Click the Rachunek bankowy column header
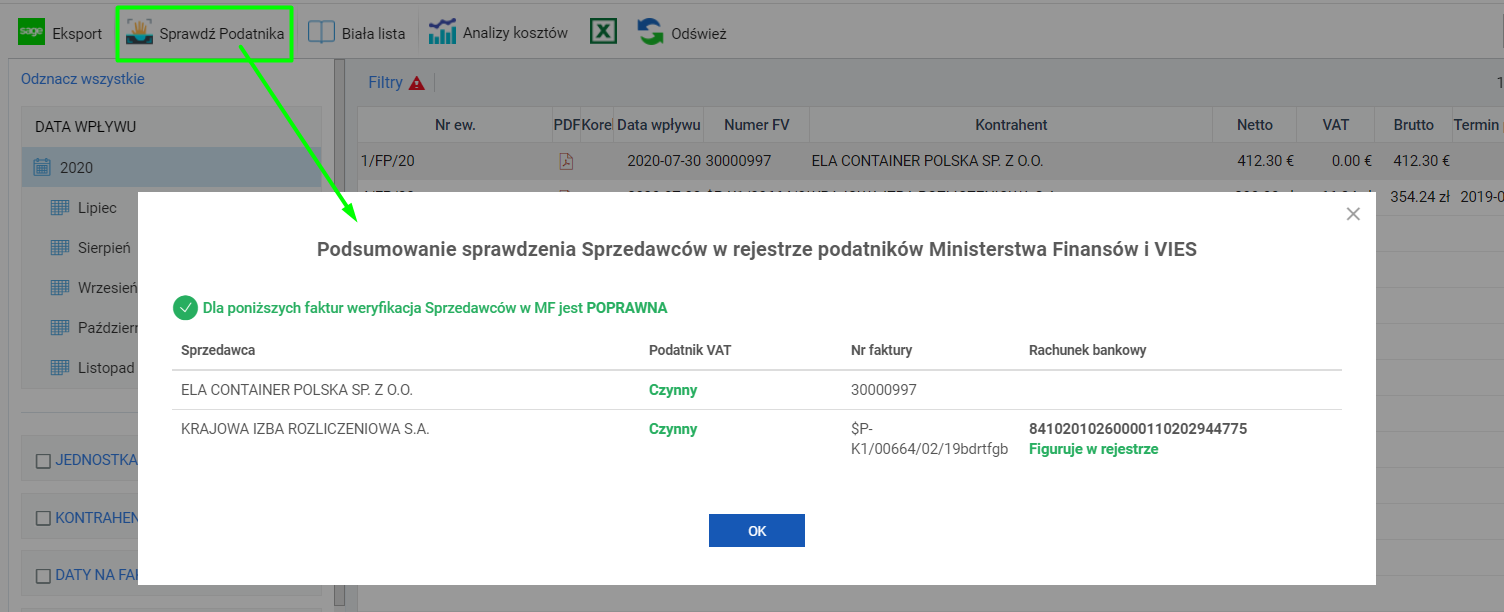Viewport: 1504px width, 612px height. coord(1087,350)
